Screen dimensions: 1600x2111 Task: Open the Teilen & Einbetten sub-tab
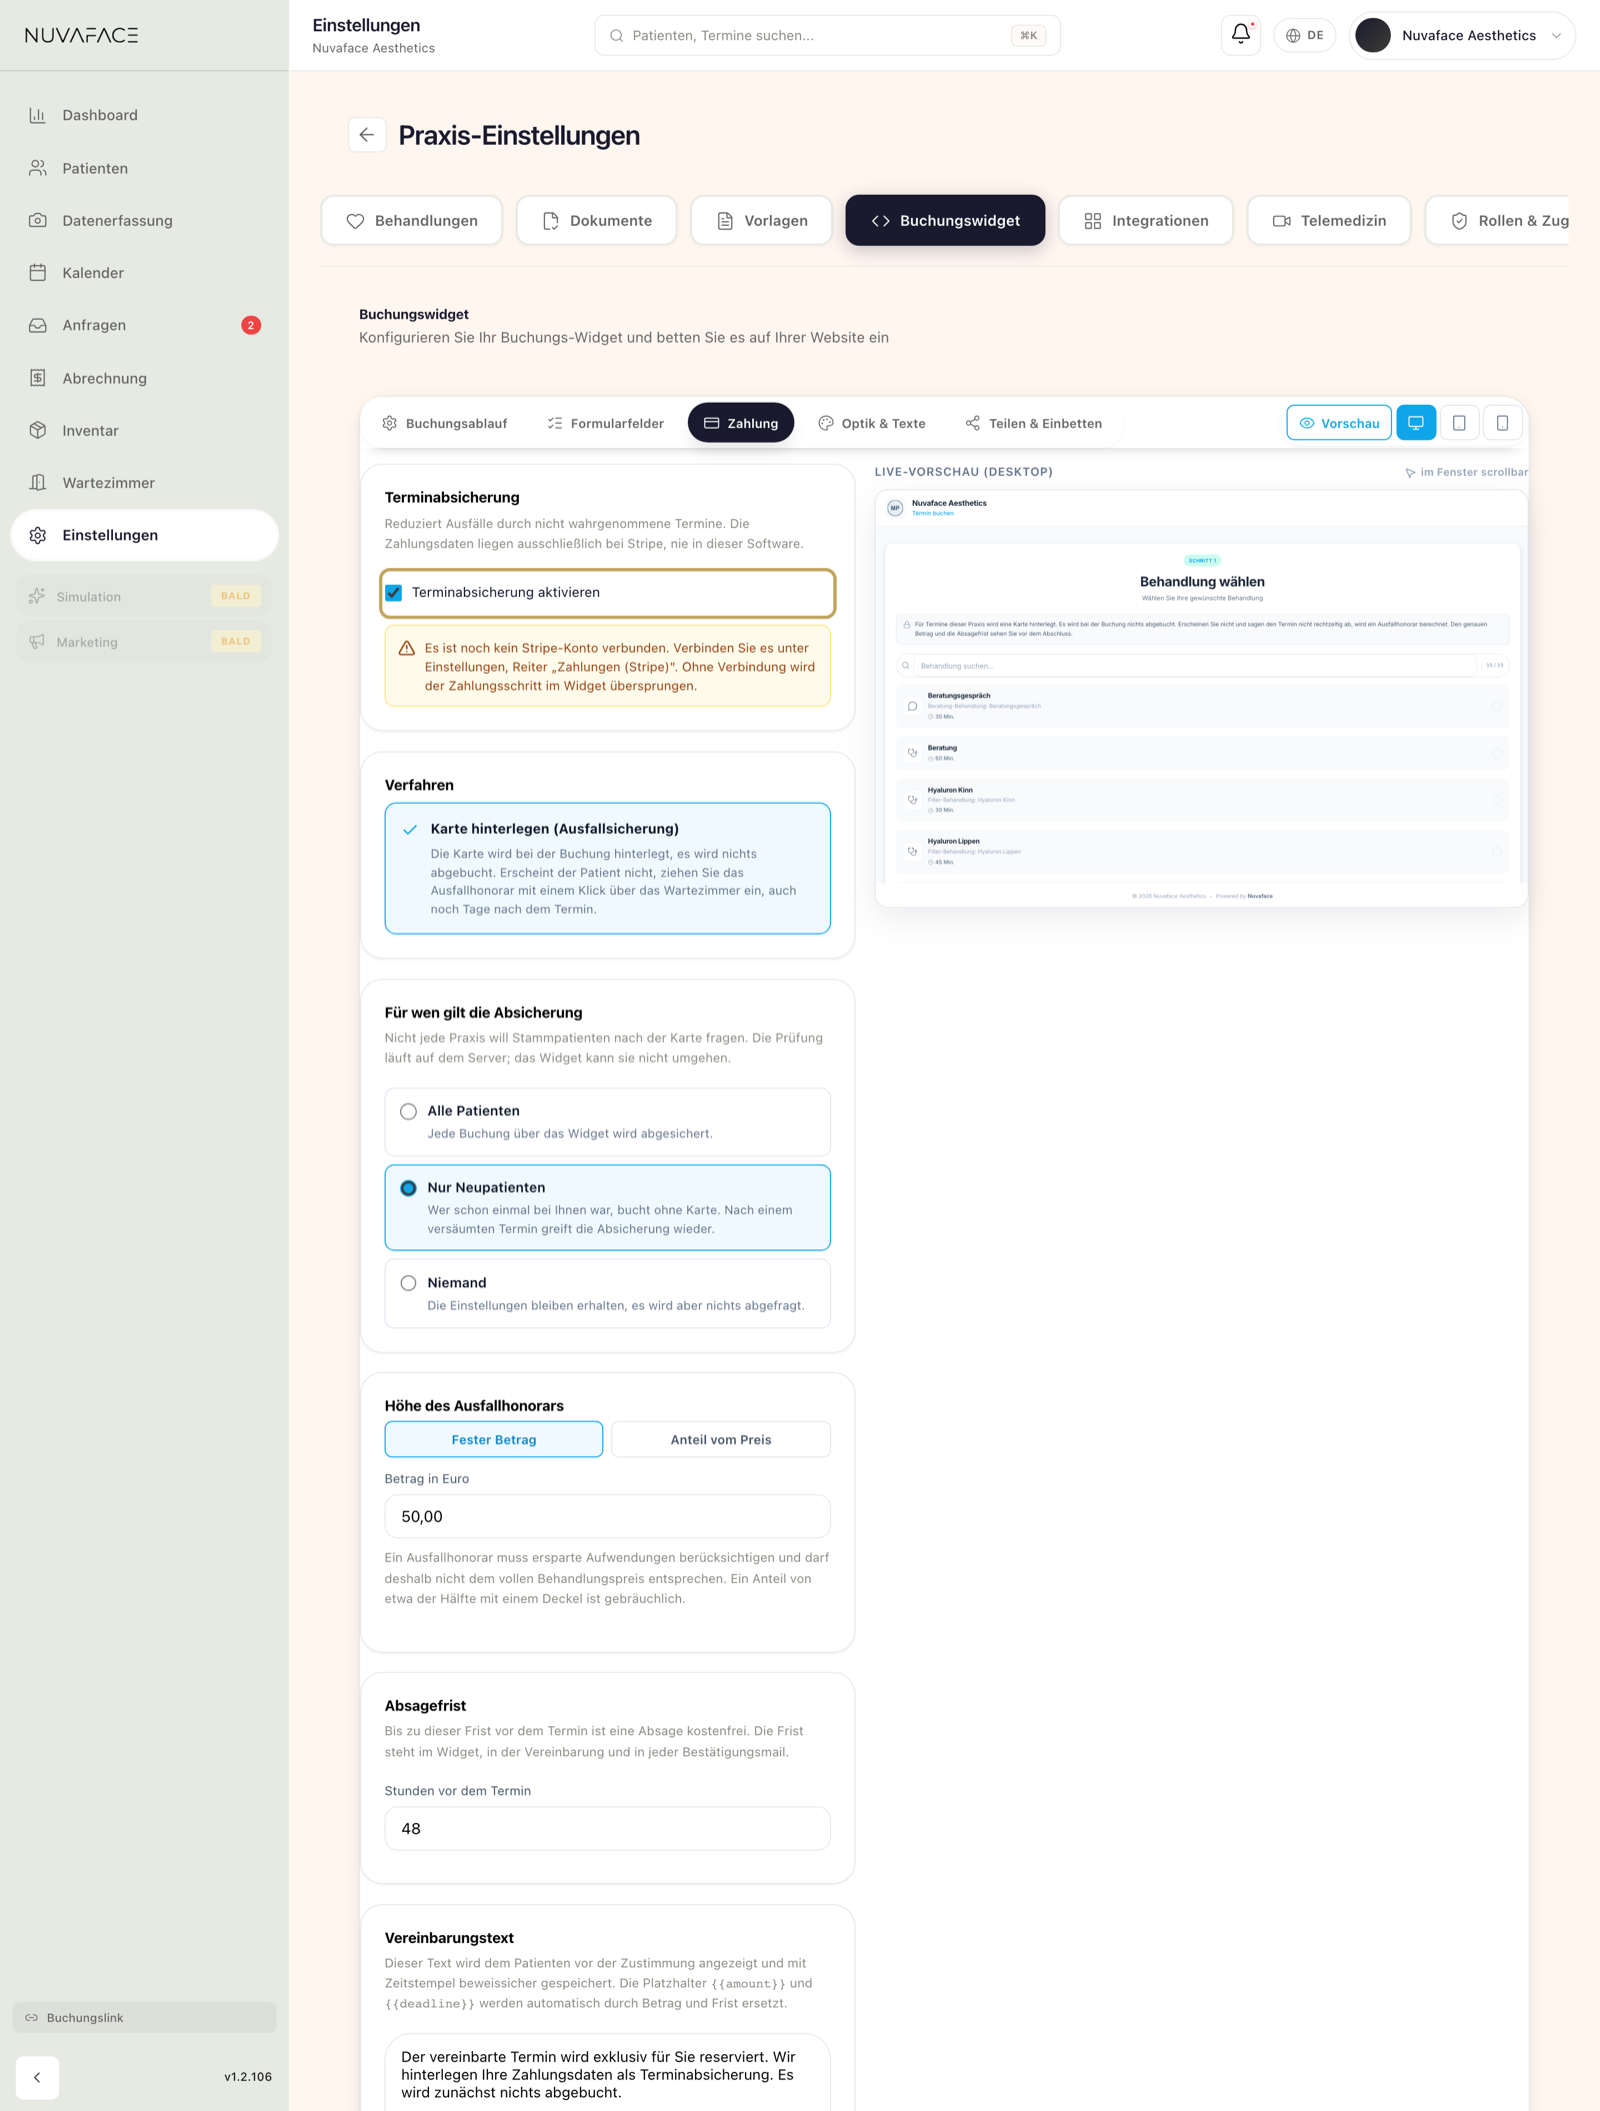click(1034, 423)
